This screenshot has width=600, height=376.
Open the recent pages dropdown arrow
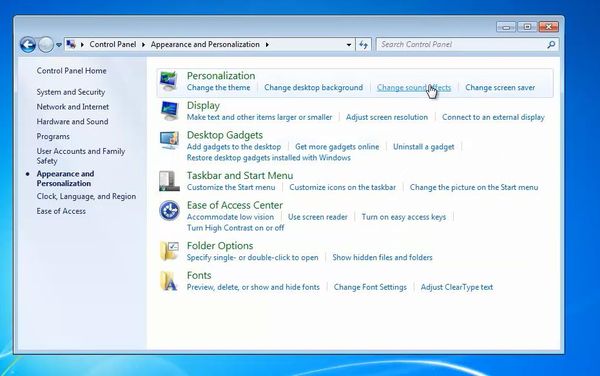(x=59, y=45)
